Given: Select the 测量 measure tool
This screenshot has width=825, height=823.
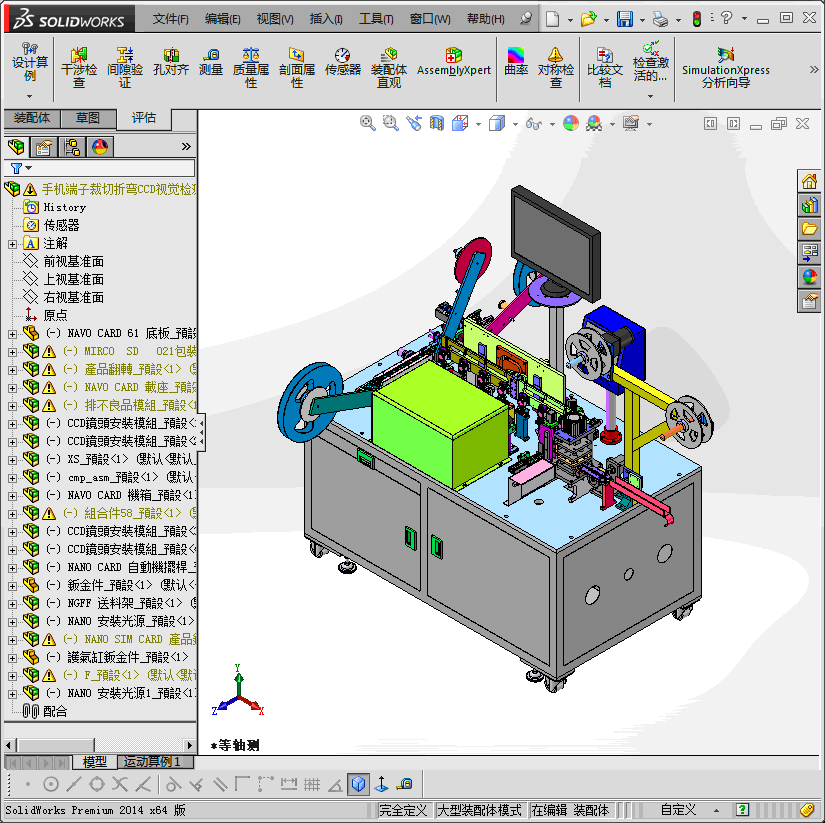Looking at the screenshot, I should 211,62.
